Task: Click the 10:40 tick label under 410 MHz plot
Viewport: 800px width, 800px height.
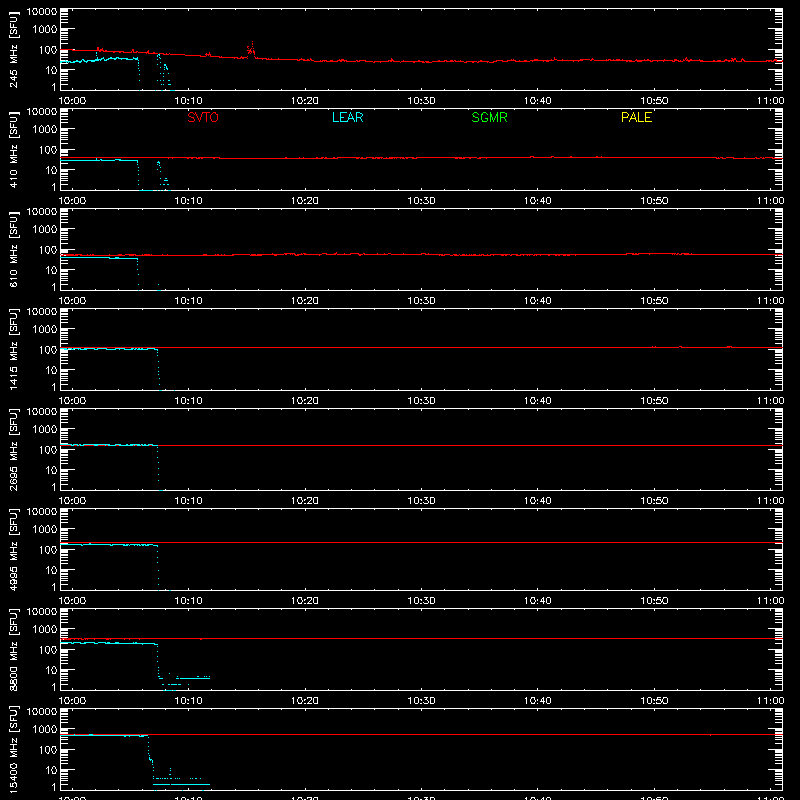Action: (538, 201)
